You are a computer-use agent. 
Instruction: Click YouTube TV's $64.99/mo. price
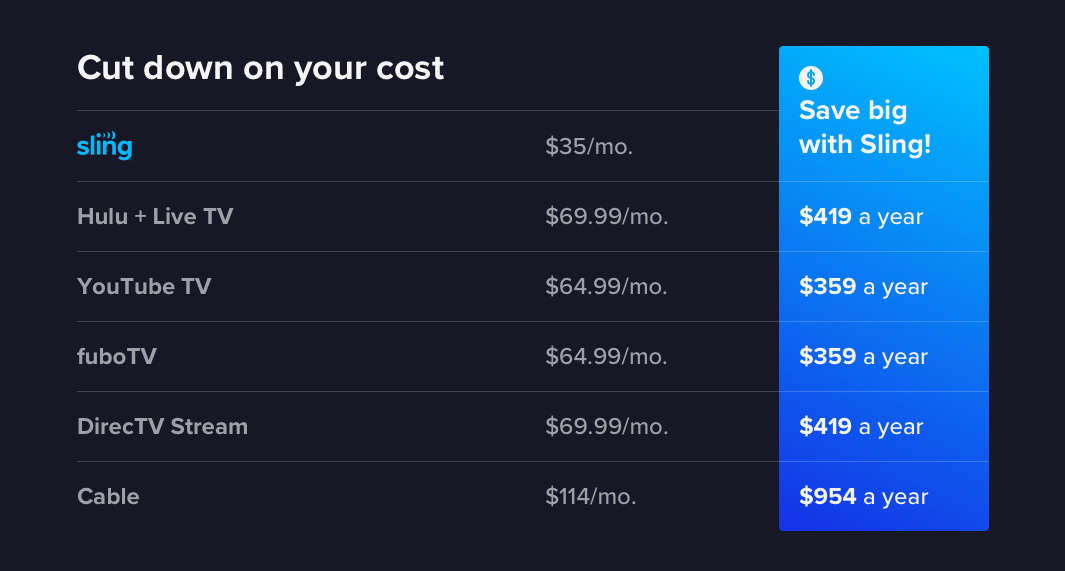(x=606, y=287)
